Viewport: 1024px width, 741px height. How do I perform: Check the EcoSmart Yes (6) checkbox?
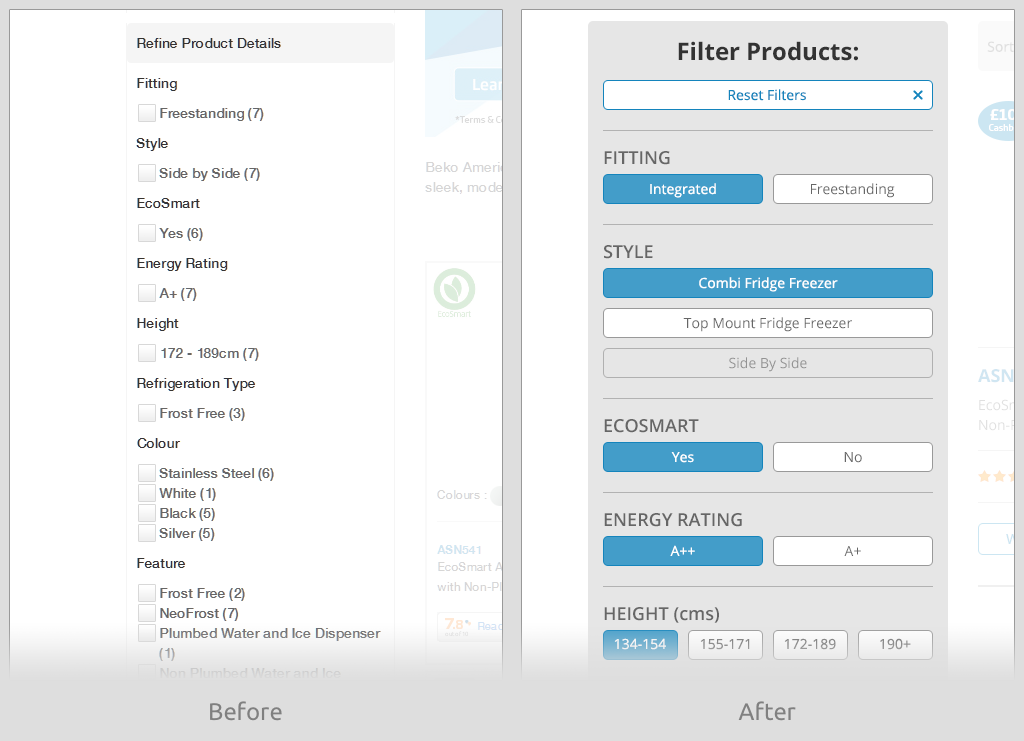(147, 233)
